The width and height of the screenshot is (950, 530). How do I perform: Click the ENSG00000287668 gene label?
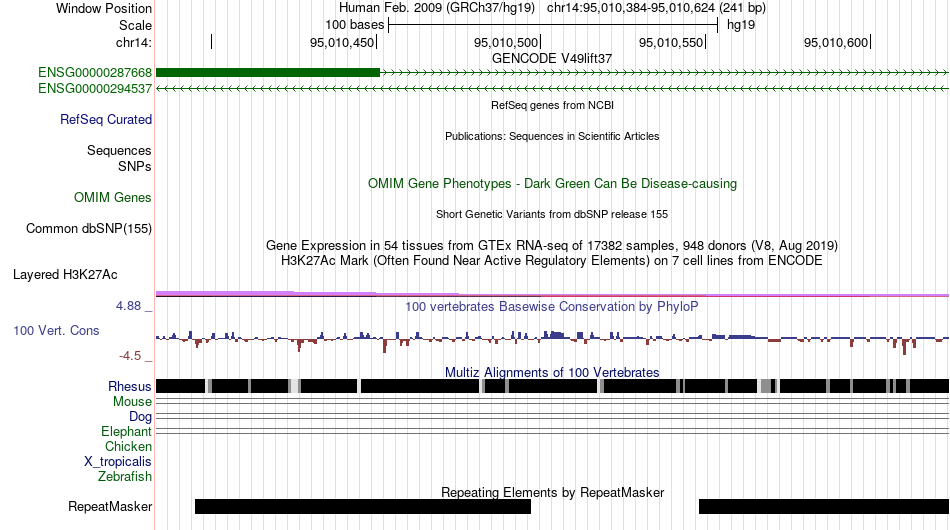(x=95, y=73)
